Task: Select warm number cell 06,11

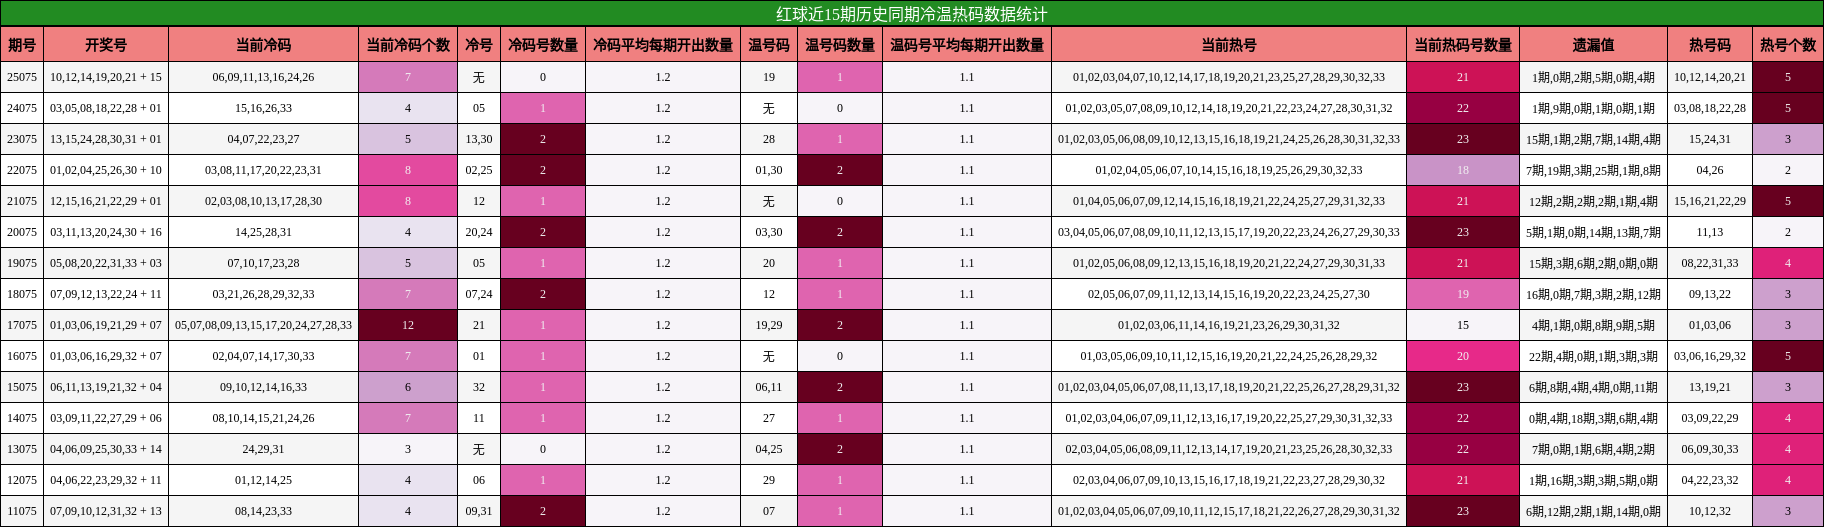Action: tap(769, 387)
